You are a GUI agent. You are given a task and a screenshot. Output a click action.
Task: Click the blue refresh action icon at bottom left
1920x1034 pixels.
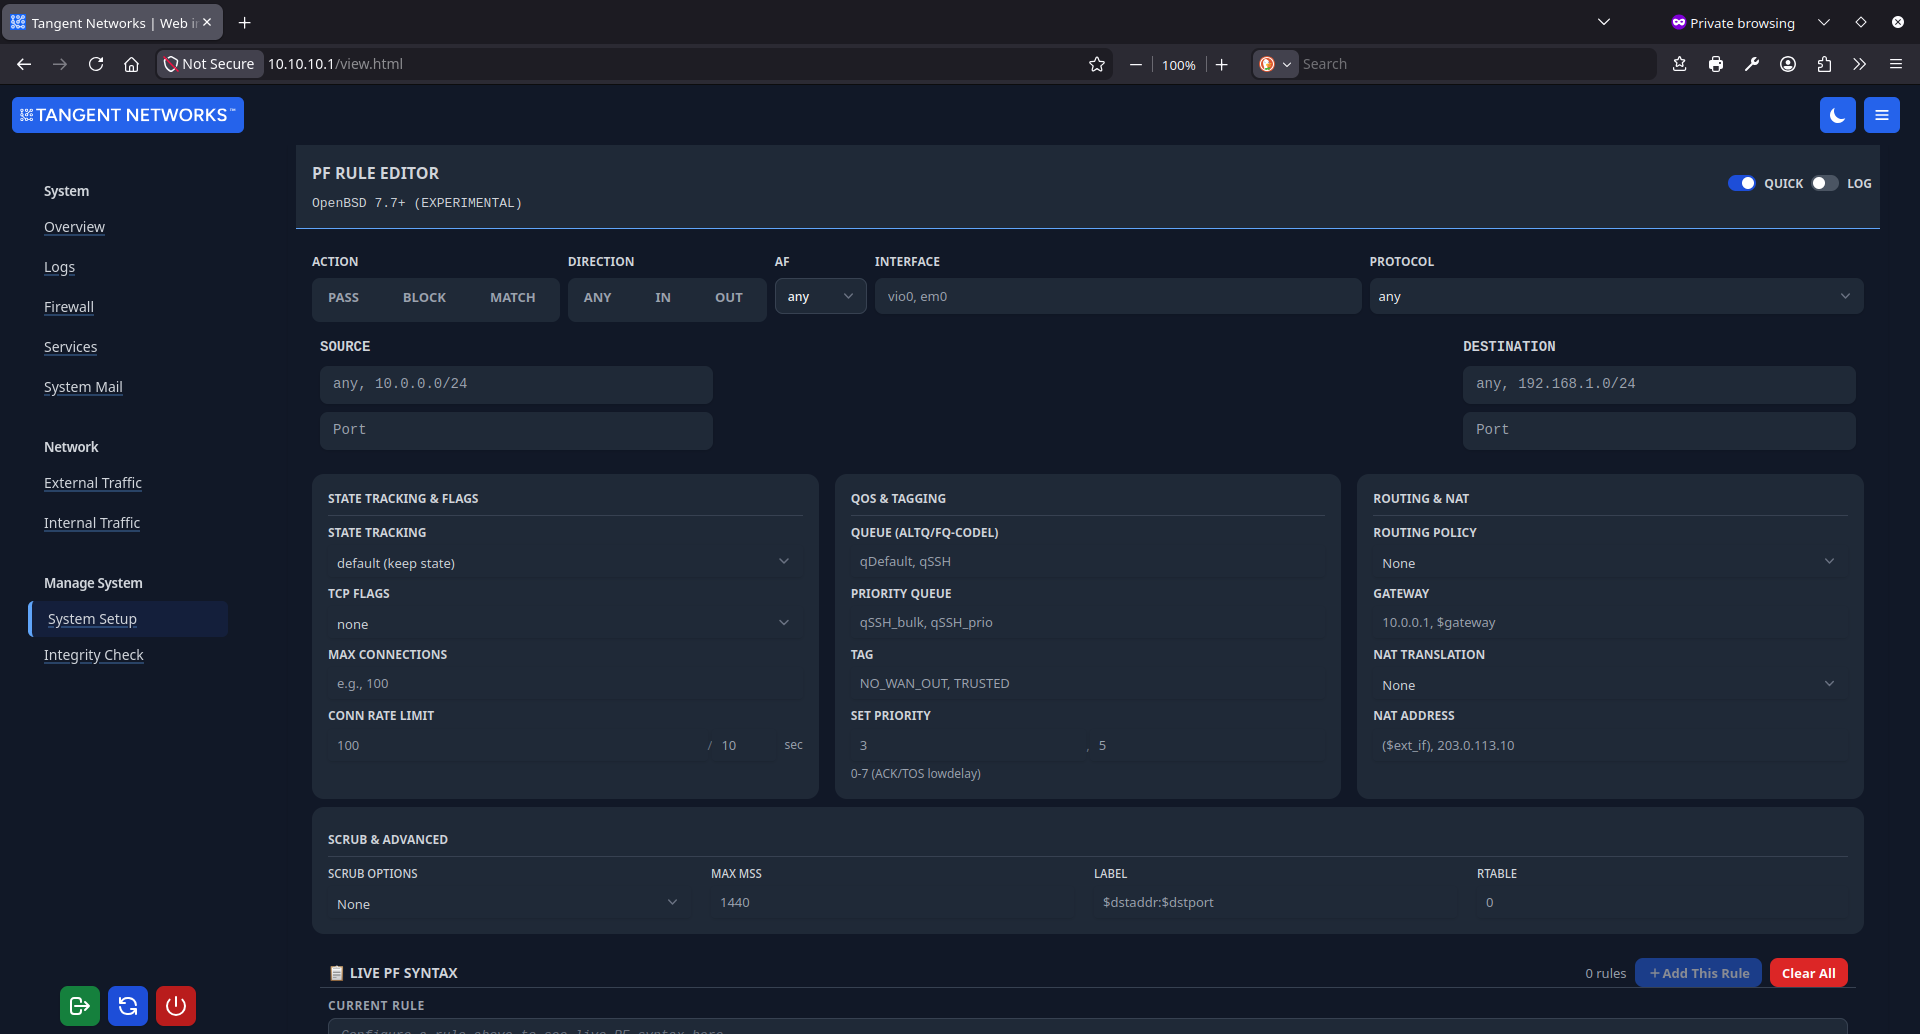(127, 1005)
